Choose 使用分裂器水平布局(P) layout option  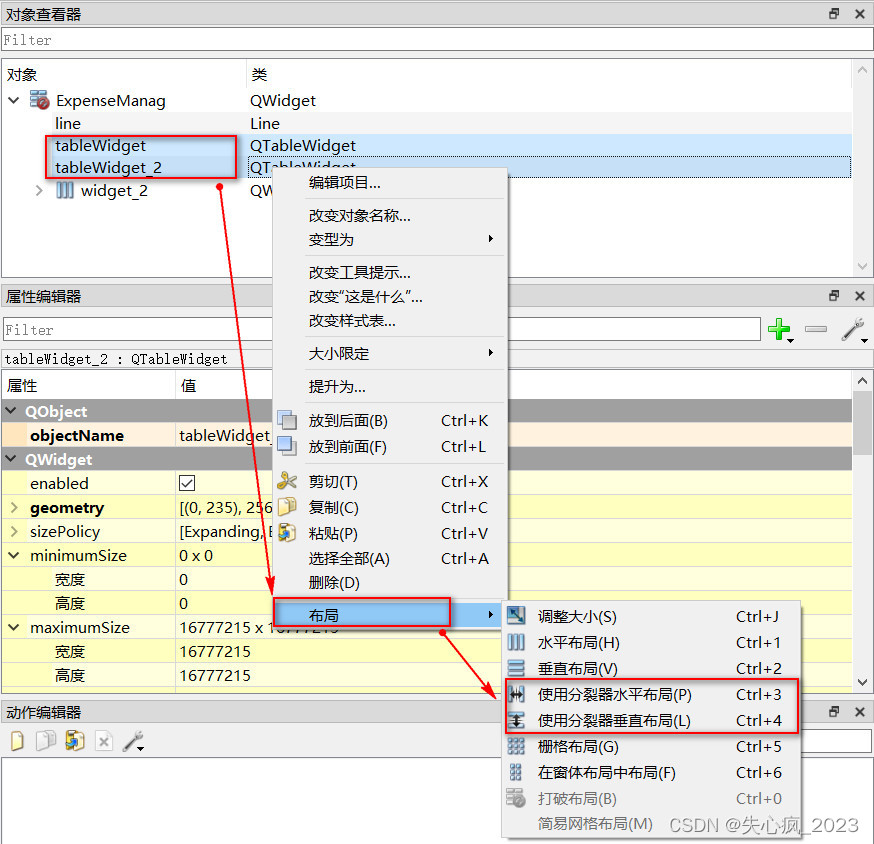600,692
